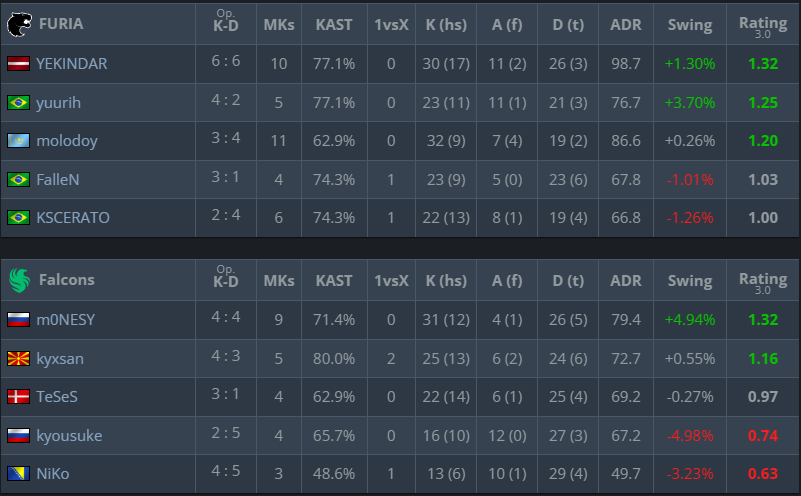This screenshot has width=801, height=496.
Task: Open the FURIA team page link
Action: click(x=60, y=24)
